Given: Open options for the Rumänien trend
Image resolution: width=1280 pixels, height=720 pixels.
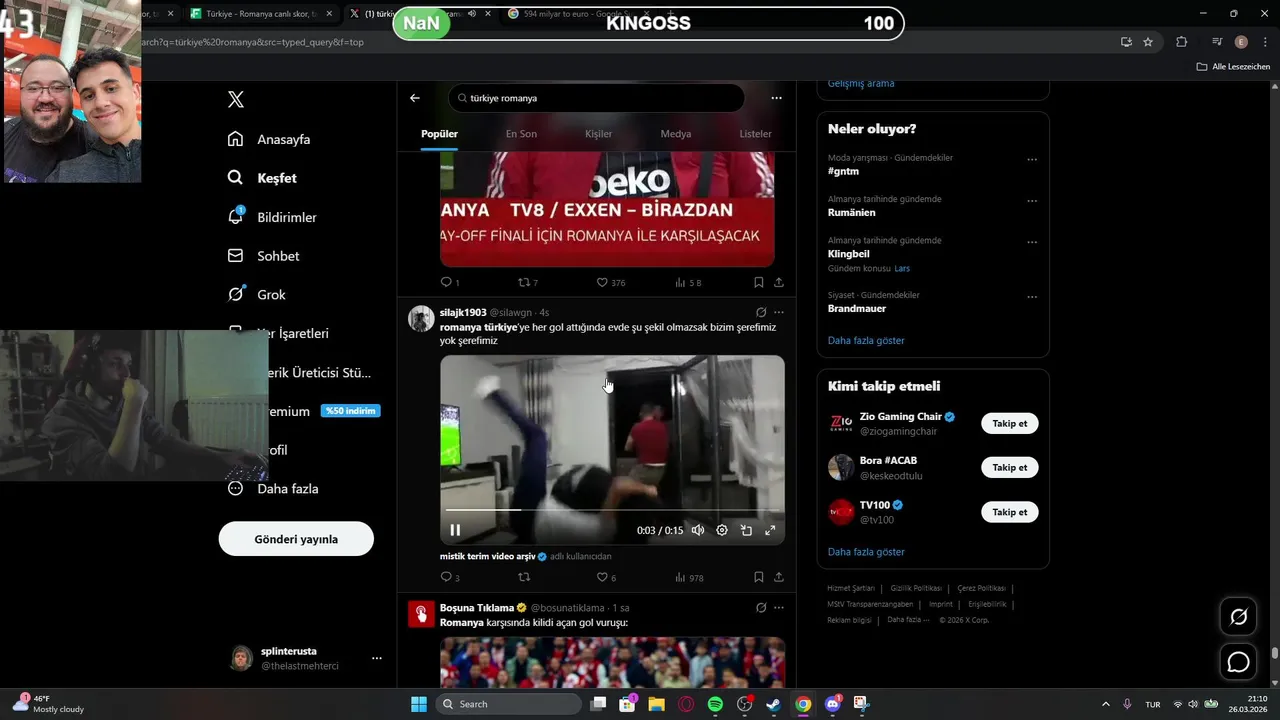Looking at the screenshot, I should pyautogui.click(x=1032, y=201).
